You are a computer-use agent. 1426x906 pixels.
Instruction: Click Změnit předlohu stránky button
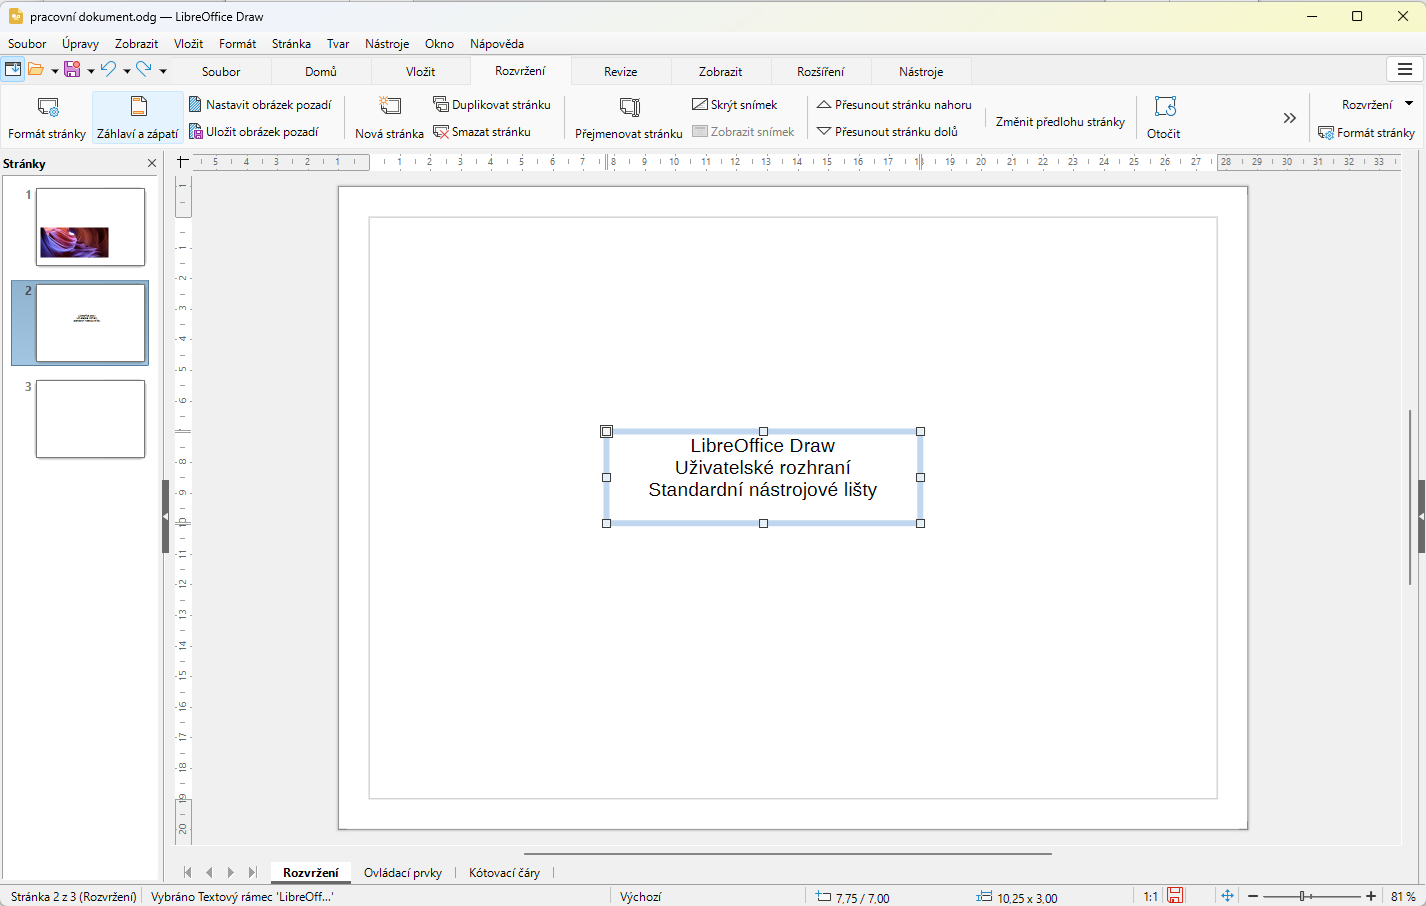point(1060,121)
